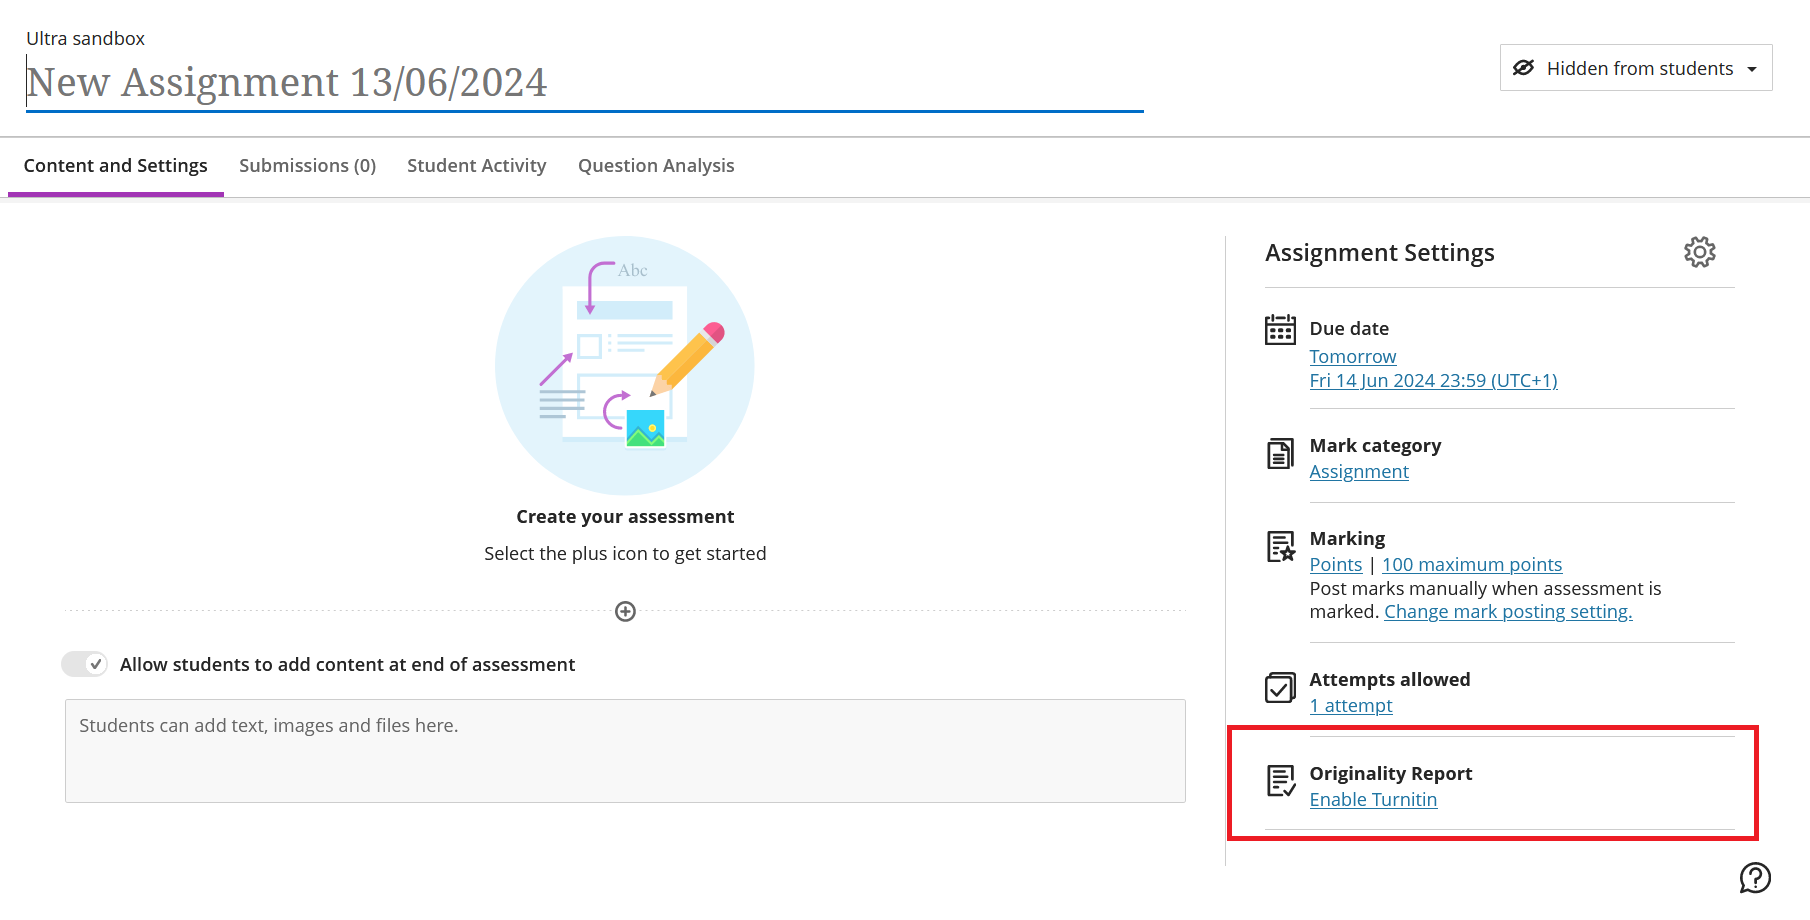Click the Fri 14 Jun 2024 due date link
Viewport: 1810px width, 920px height.
(1433, 381)
